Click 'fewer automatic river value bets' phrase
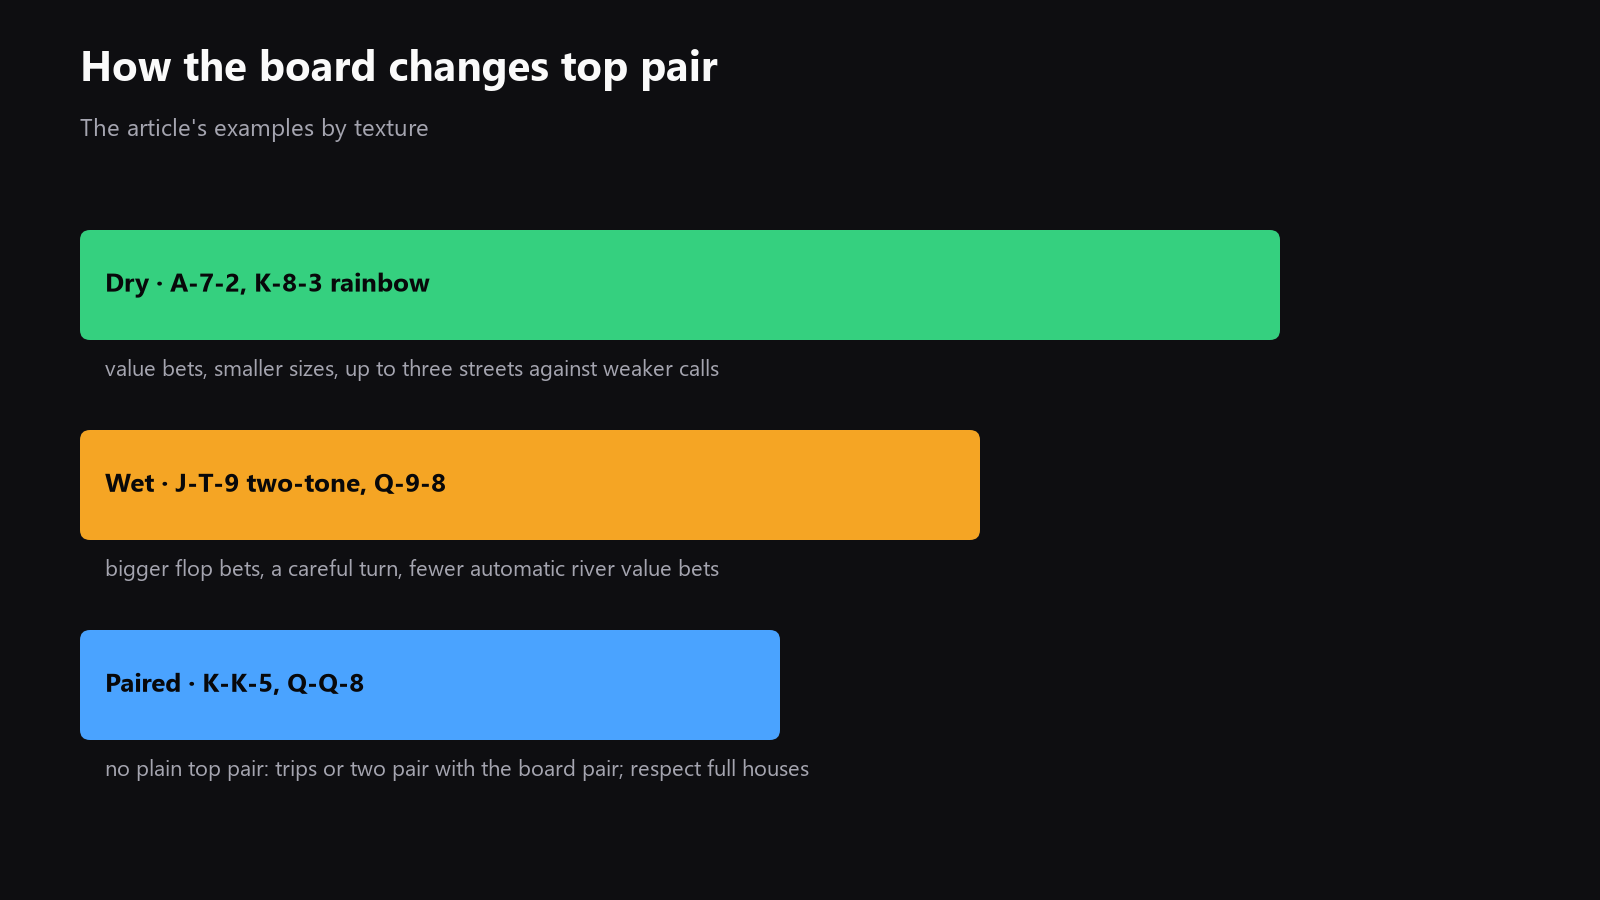The width and height of the screenshot is (1600, 900). click(x=564, y=569)
